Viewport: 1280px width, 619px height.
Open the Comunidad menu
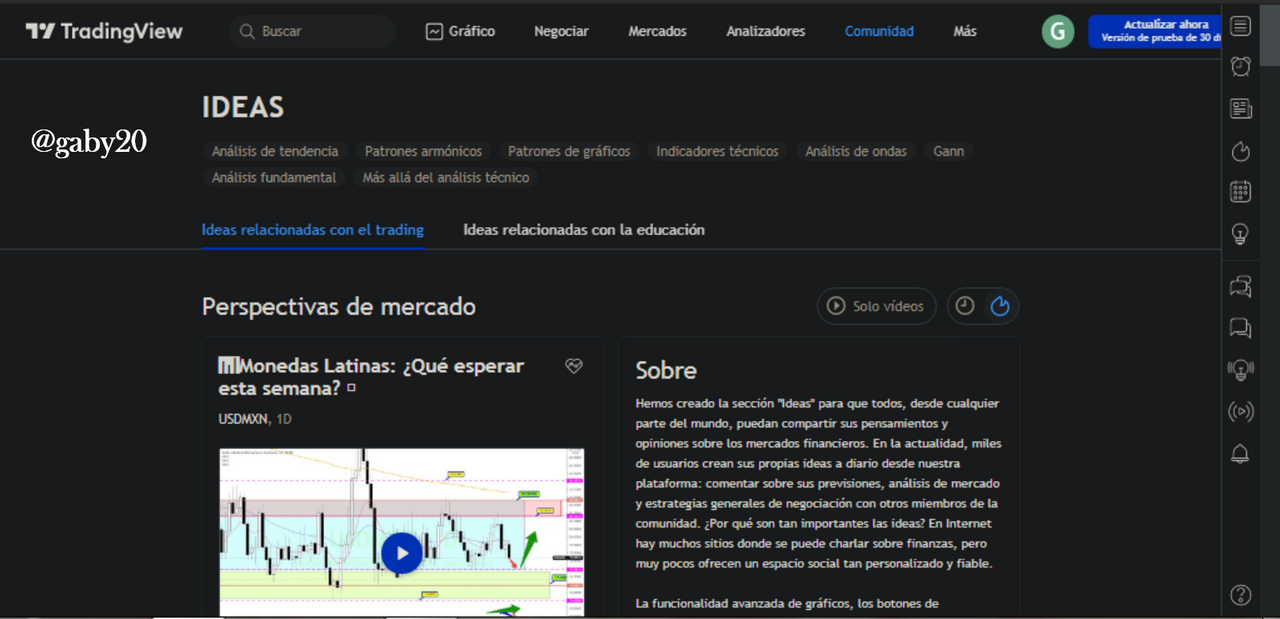pyautogui.click(x=879, y=31)
